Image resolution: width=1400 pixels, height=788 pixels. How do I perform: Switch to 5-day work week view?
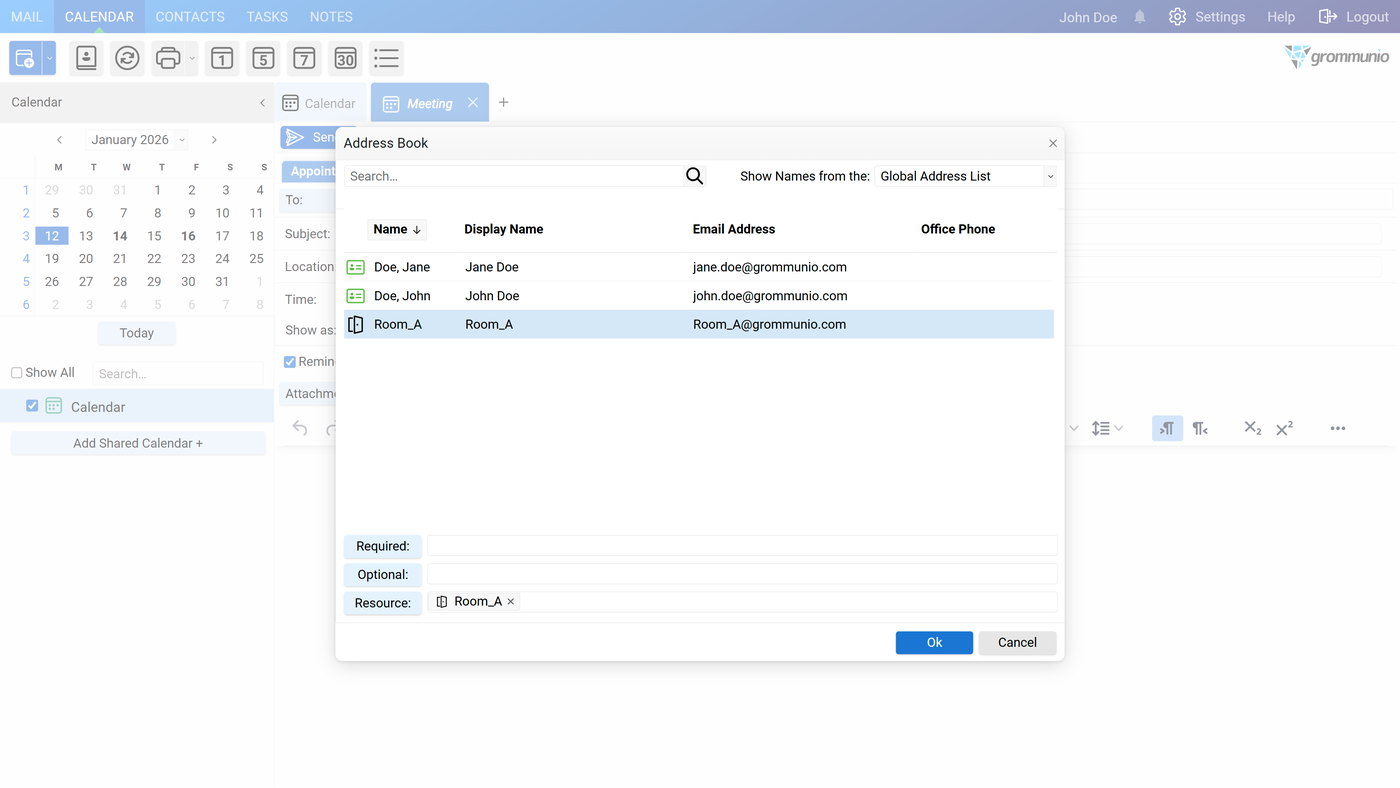[x=263, y=59]
